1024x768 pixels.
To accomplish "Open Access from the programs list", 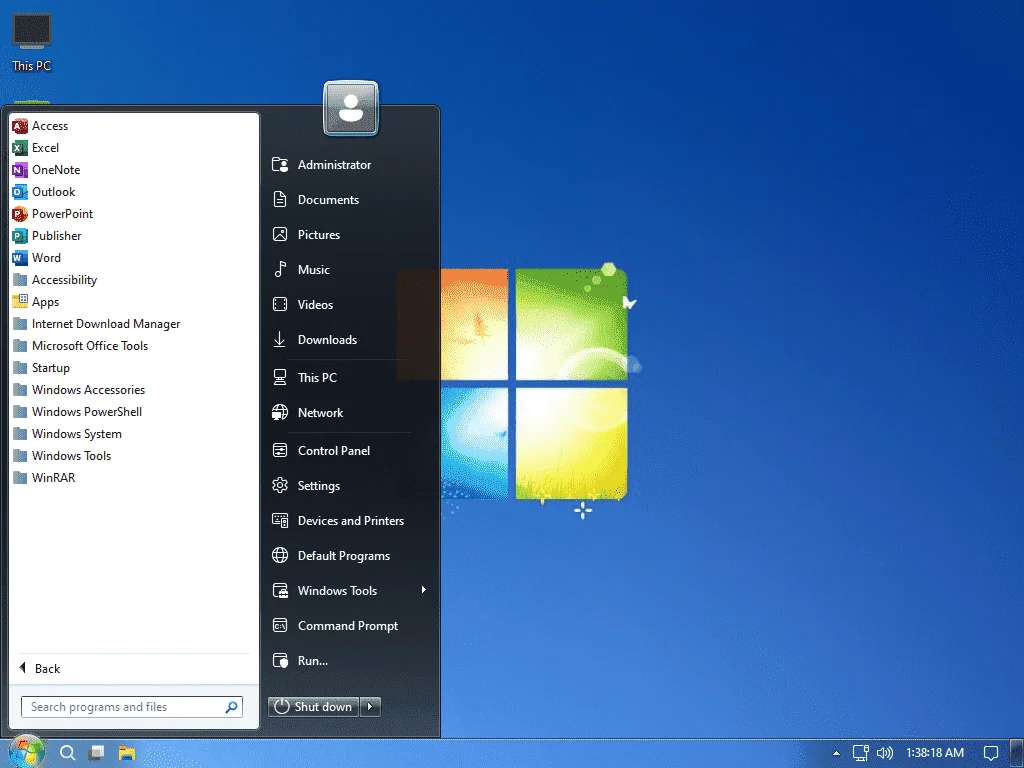I will (x=134, y=125).
